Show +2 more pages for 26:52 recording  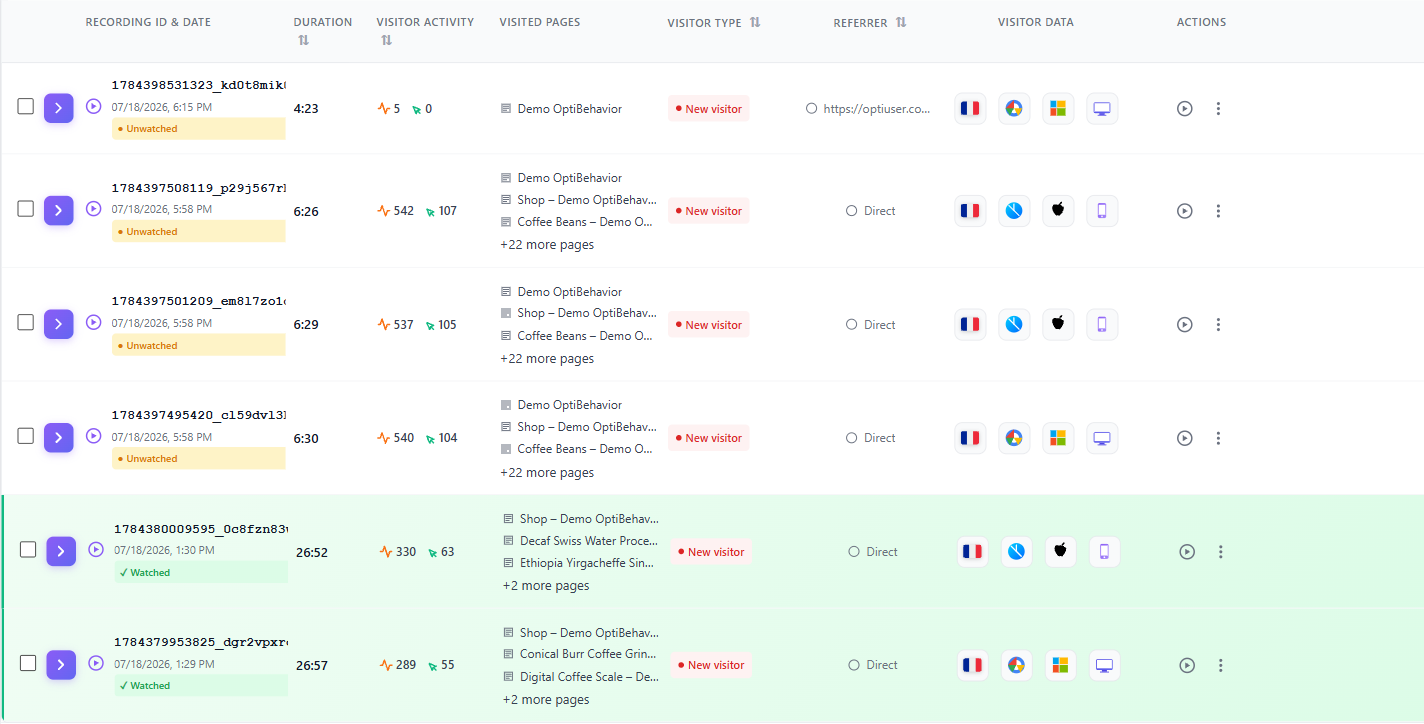coord(546,586)
